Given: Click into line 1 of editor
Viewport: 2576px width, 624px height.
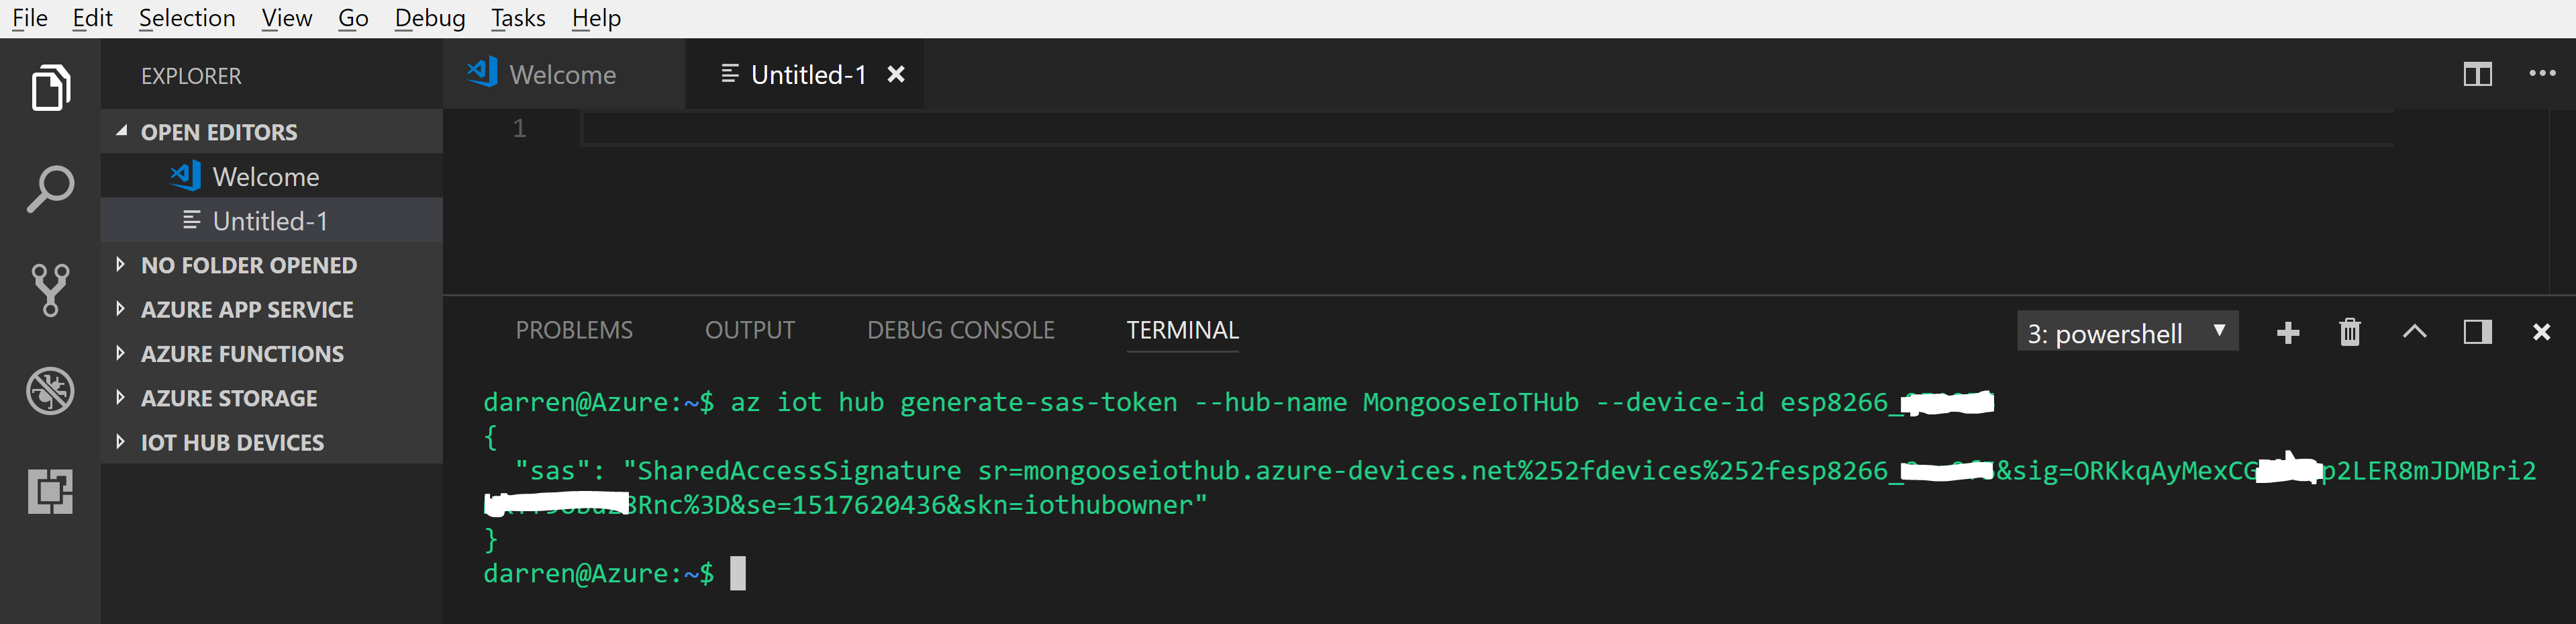Looking at the screenshot, I should 1400,129.
